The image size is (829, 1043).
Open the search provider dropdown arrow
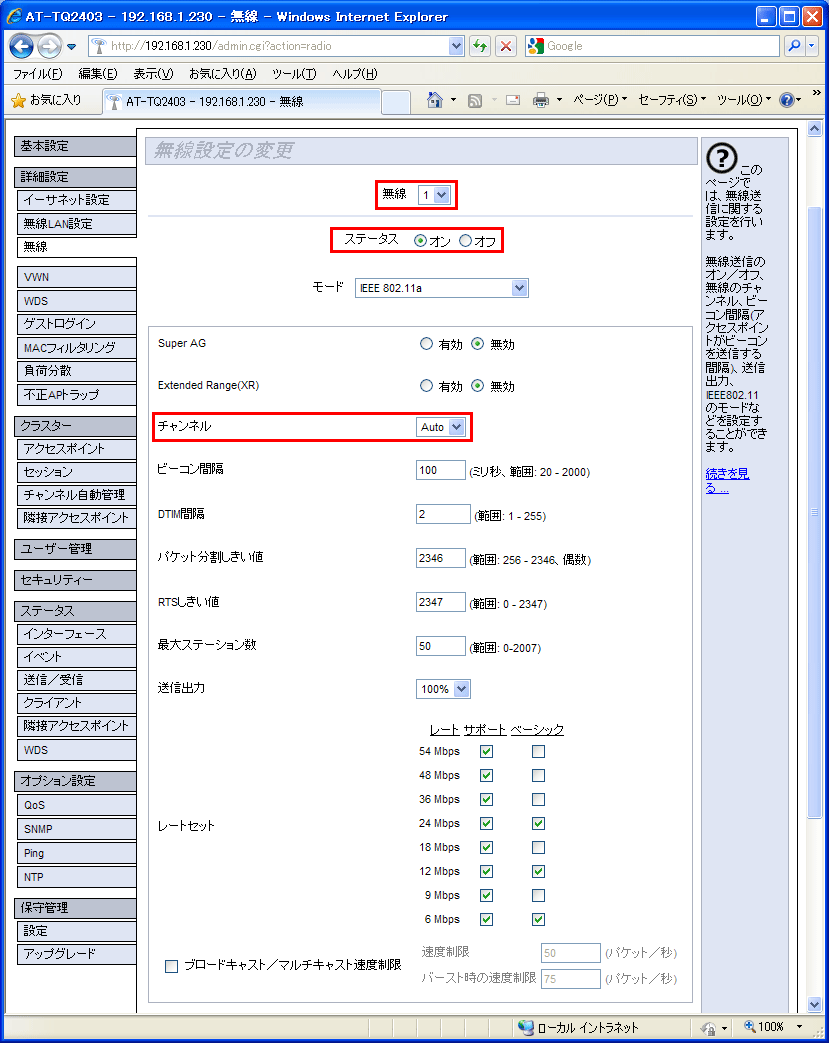click(812, 46)
